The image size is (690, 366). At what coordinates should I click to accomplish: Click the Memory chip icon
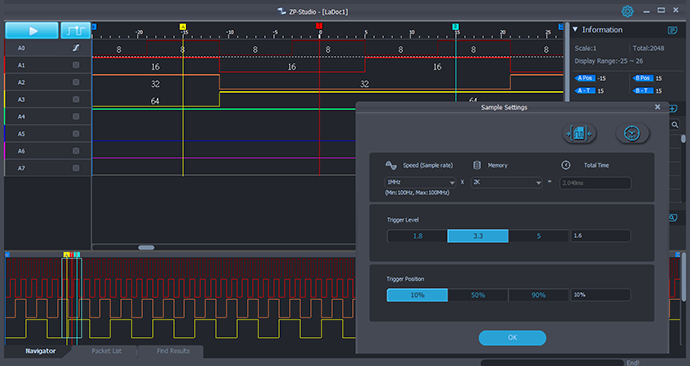(477, 165)
